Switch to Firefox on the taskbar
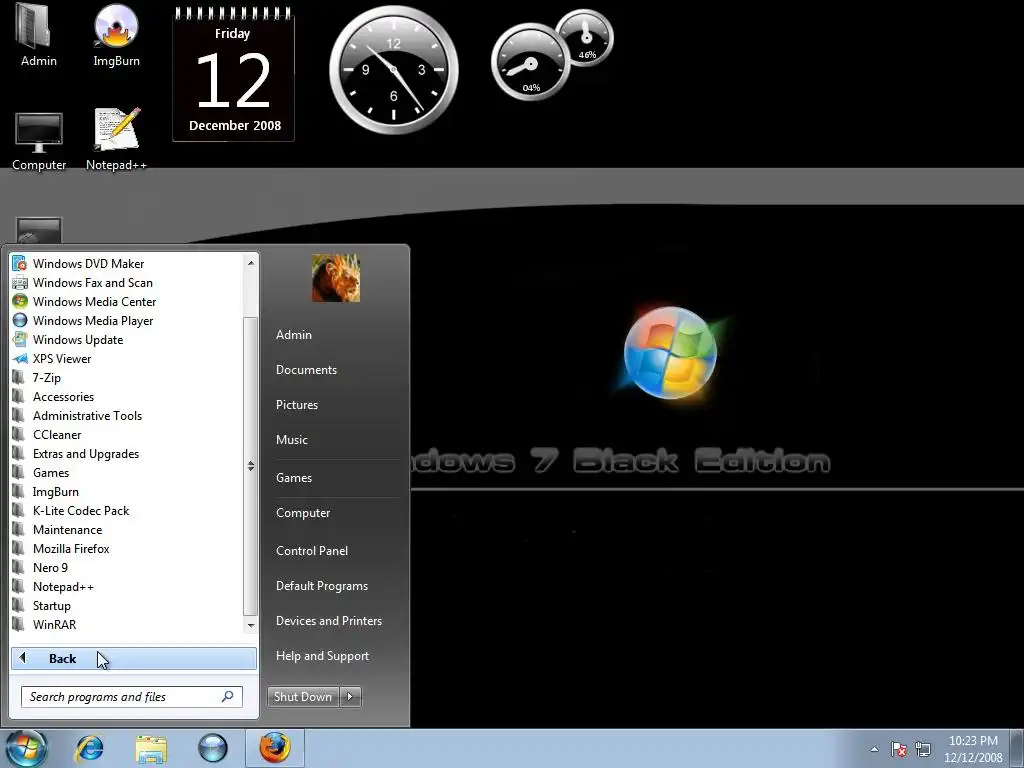The height and width of the screenshot is (768, 1024). [275, 748]
